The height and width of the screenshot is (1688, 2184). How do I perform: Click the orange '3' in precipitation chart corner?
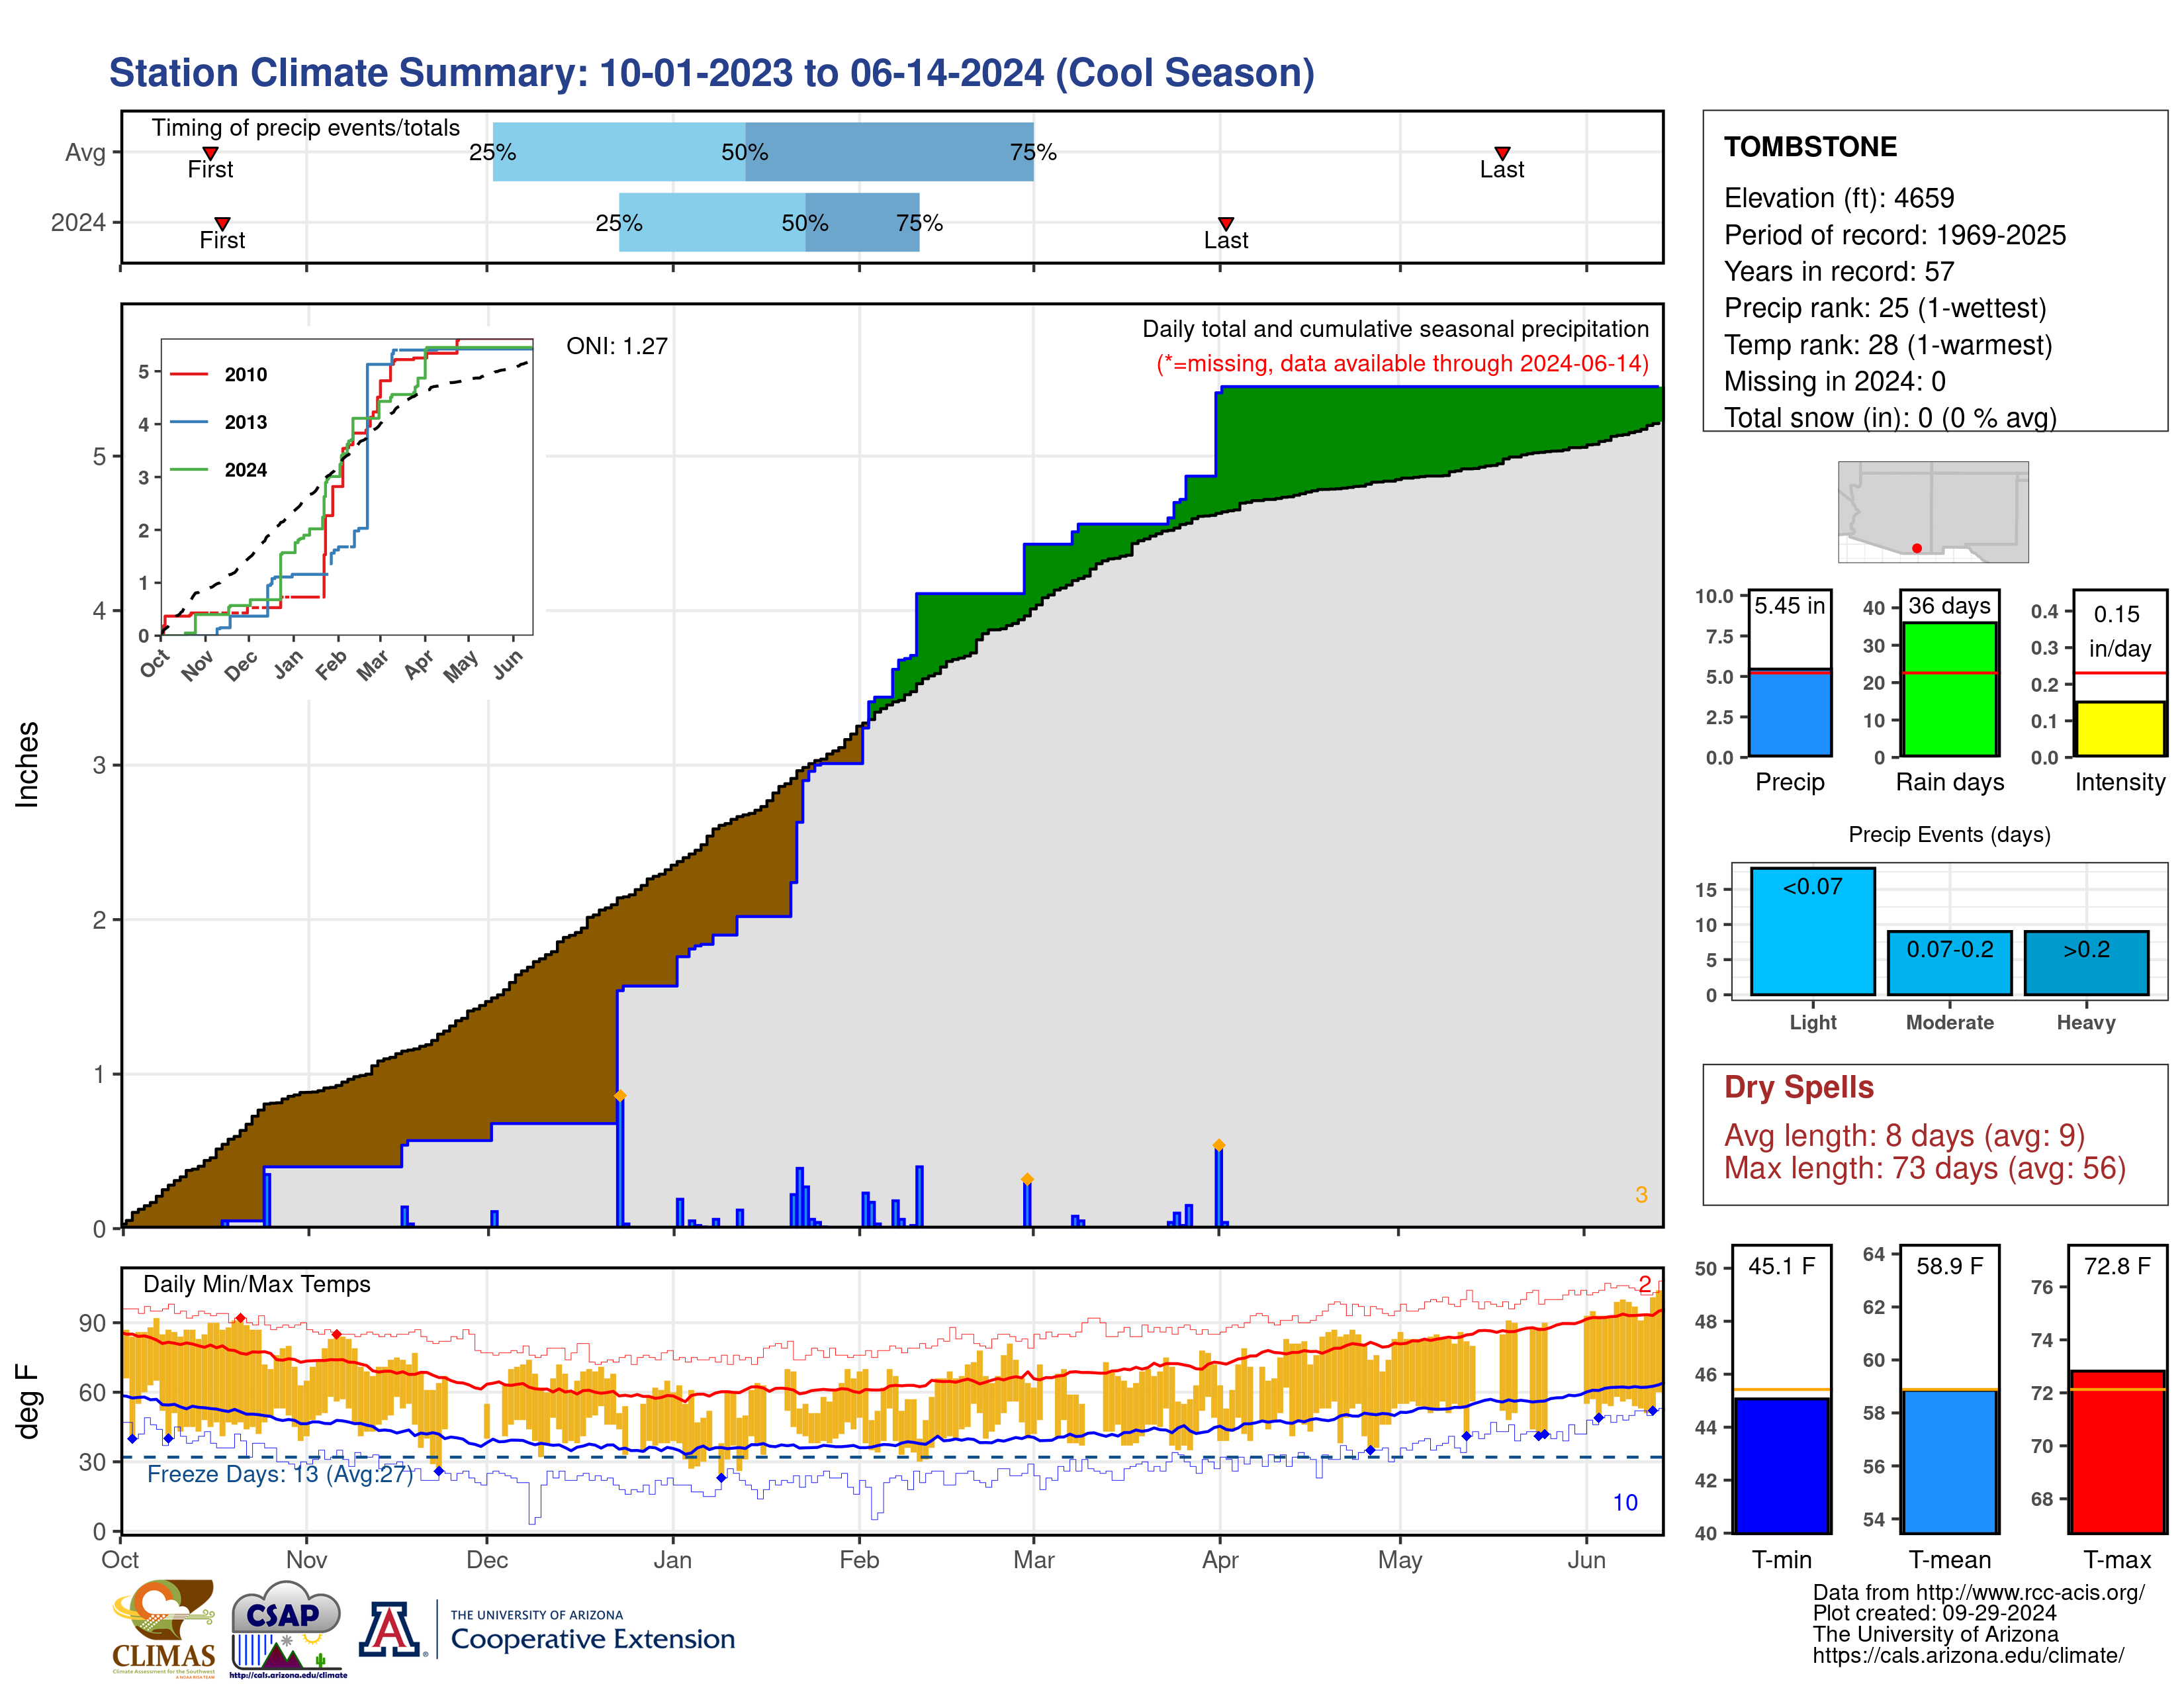[x=1641, y=1195]
